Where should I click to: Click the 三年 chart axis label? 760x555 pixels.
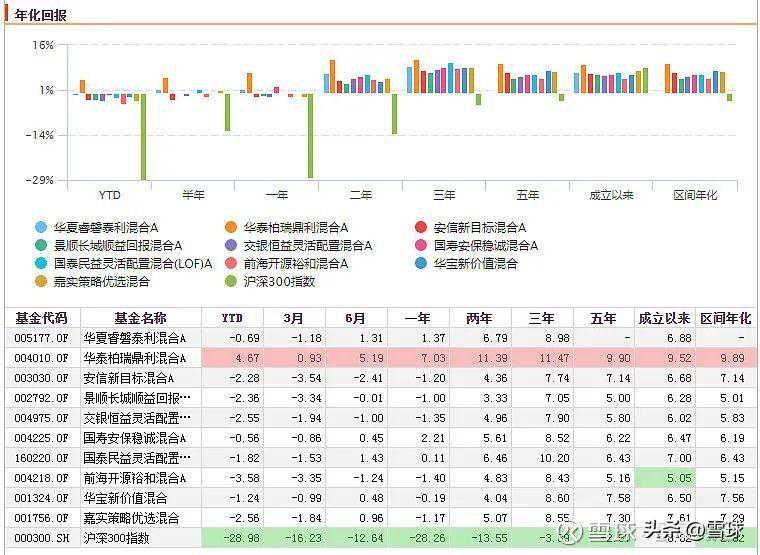[x=444, y=195]
